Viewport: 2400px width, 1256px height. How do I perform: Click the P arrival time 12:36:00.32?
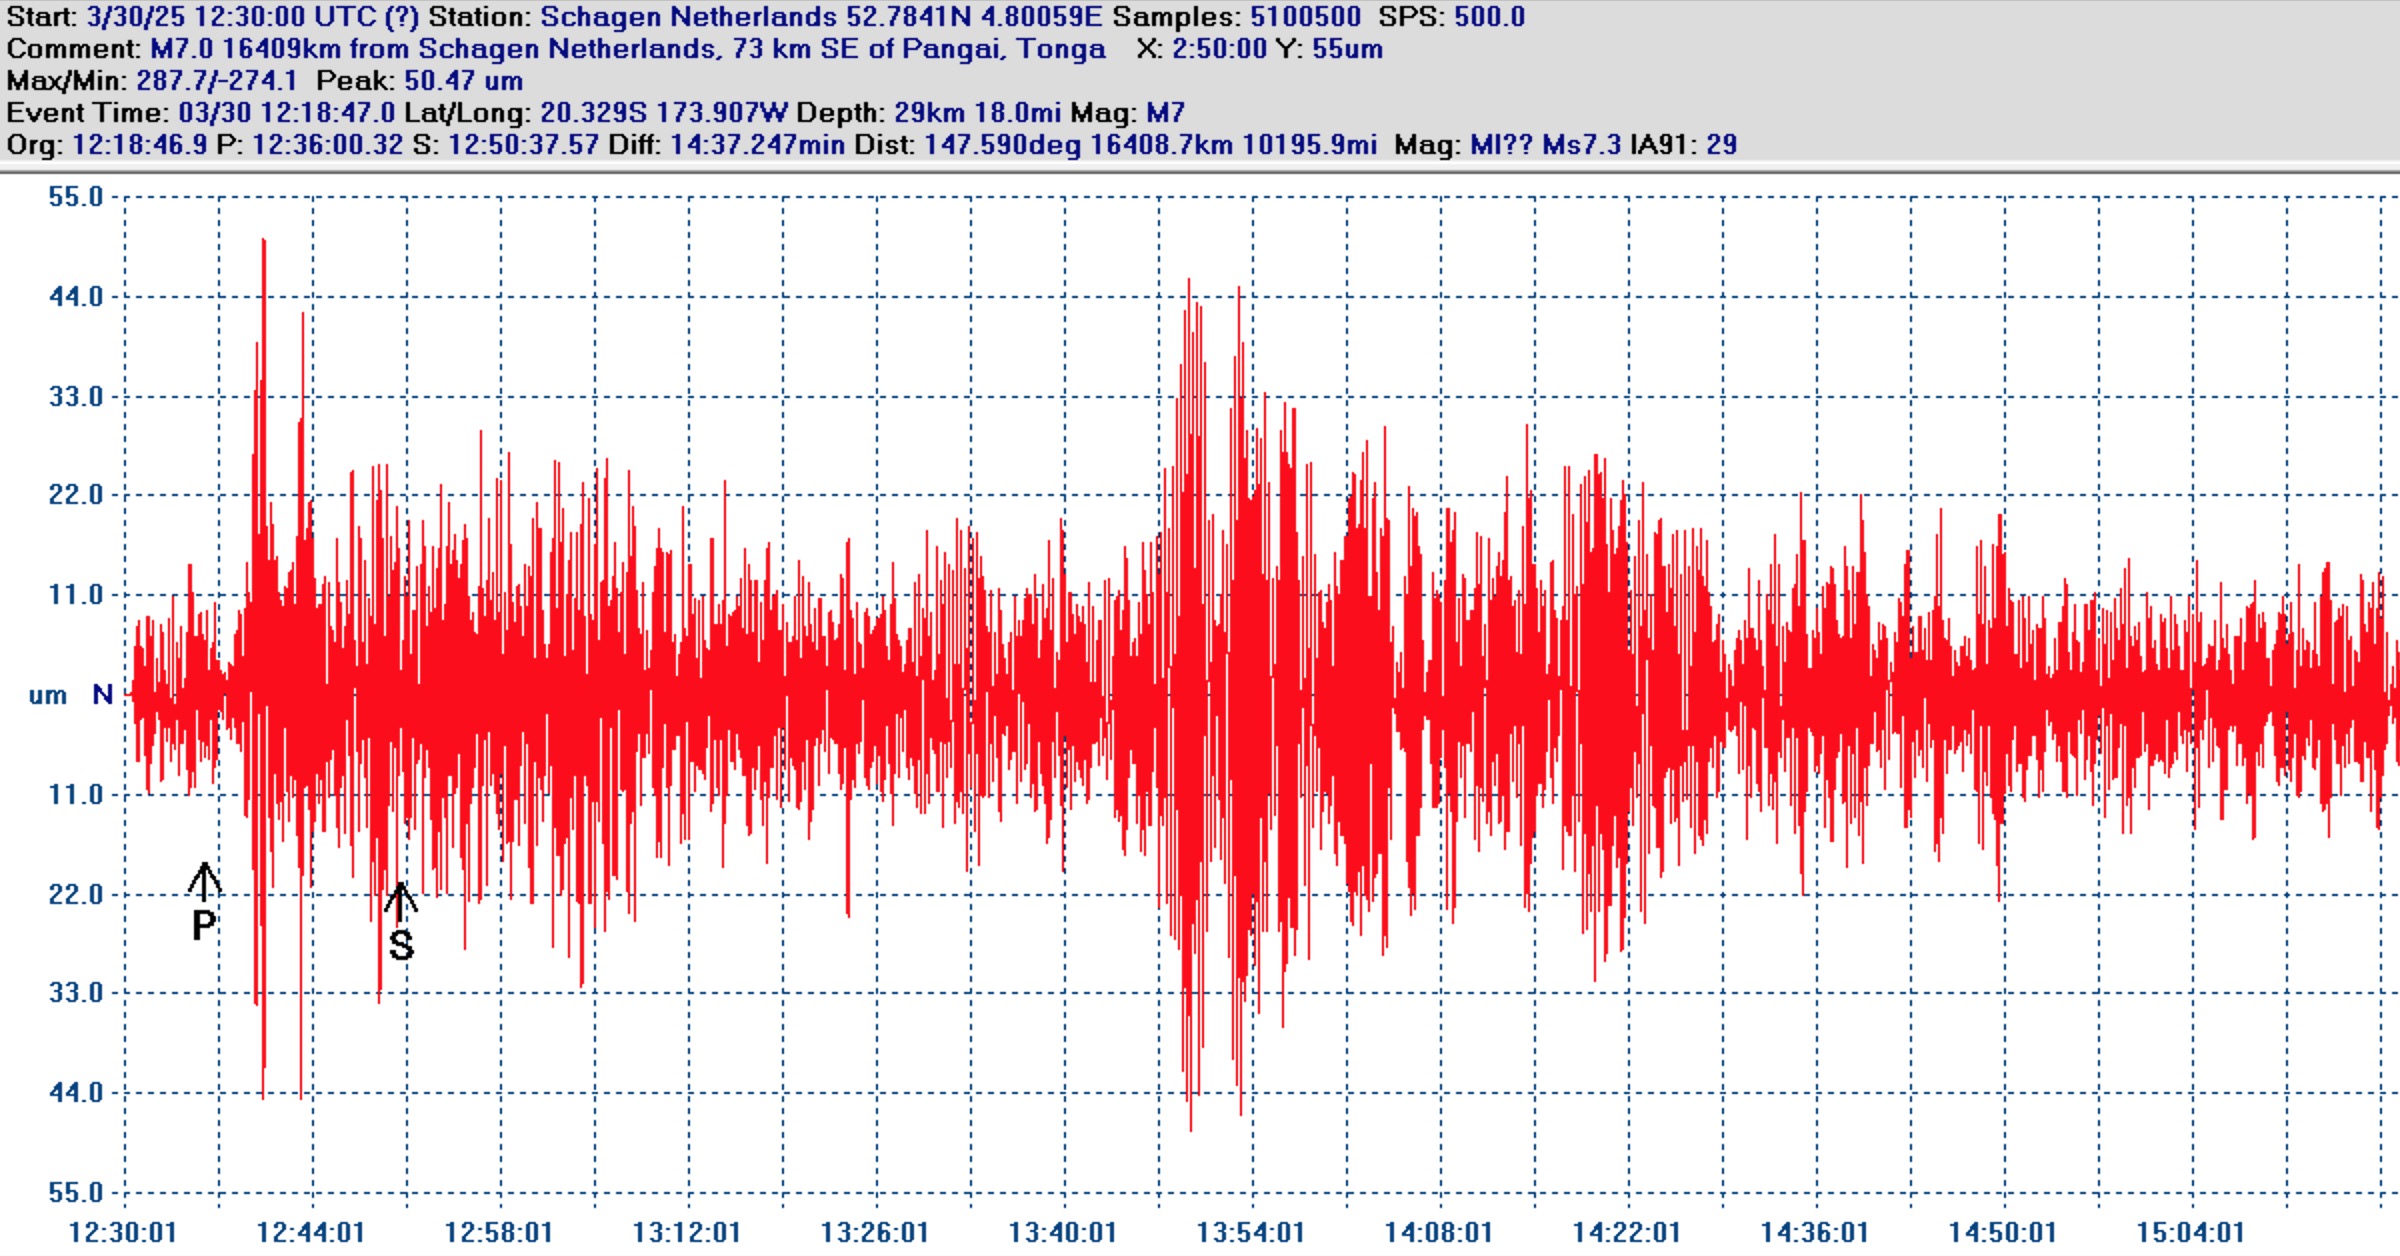tap(327, 145)
